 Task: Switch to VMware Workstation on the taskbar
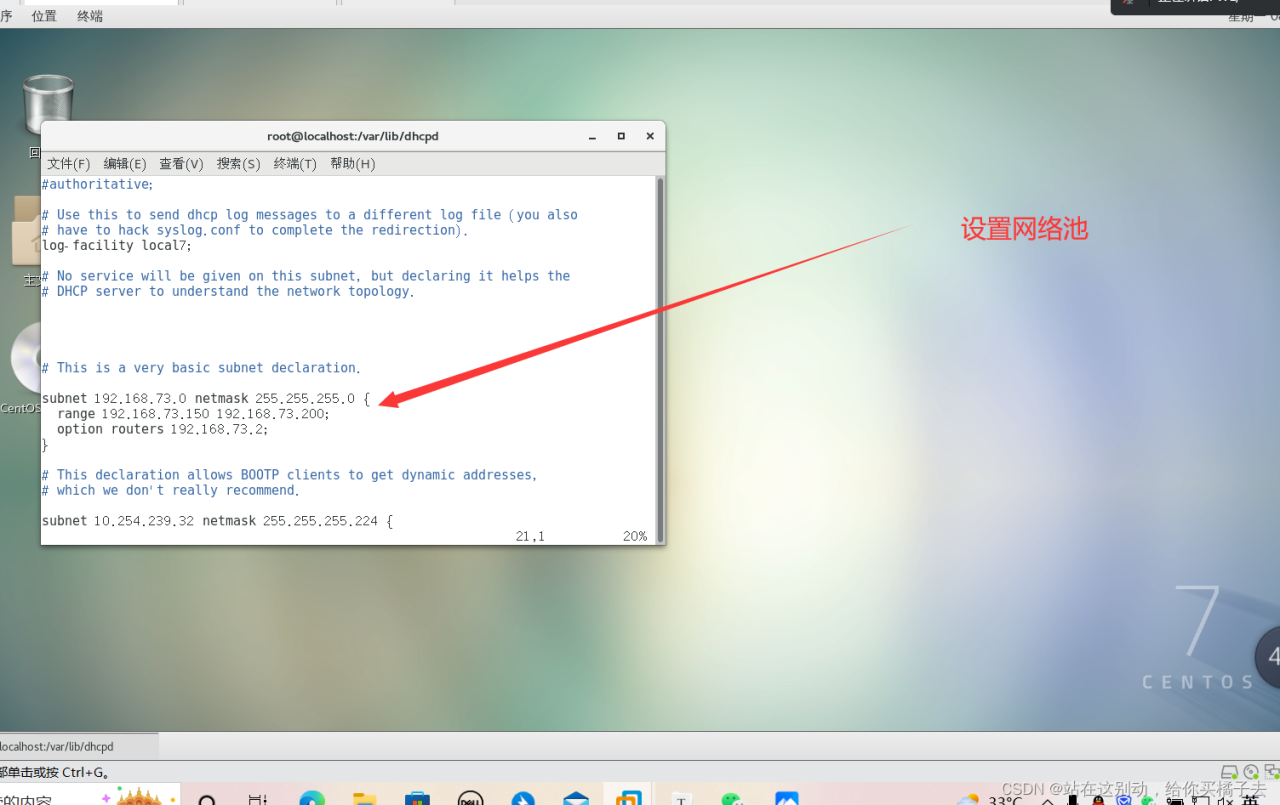click(628, 798)
